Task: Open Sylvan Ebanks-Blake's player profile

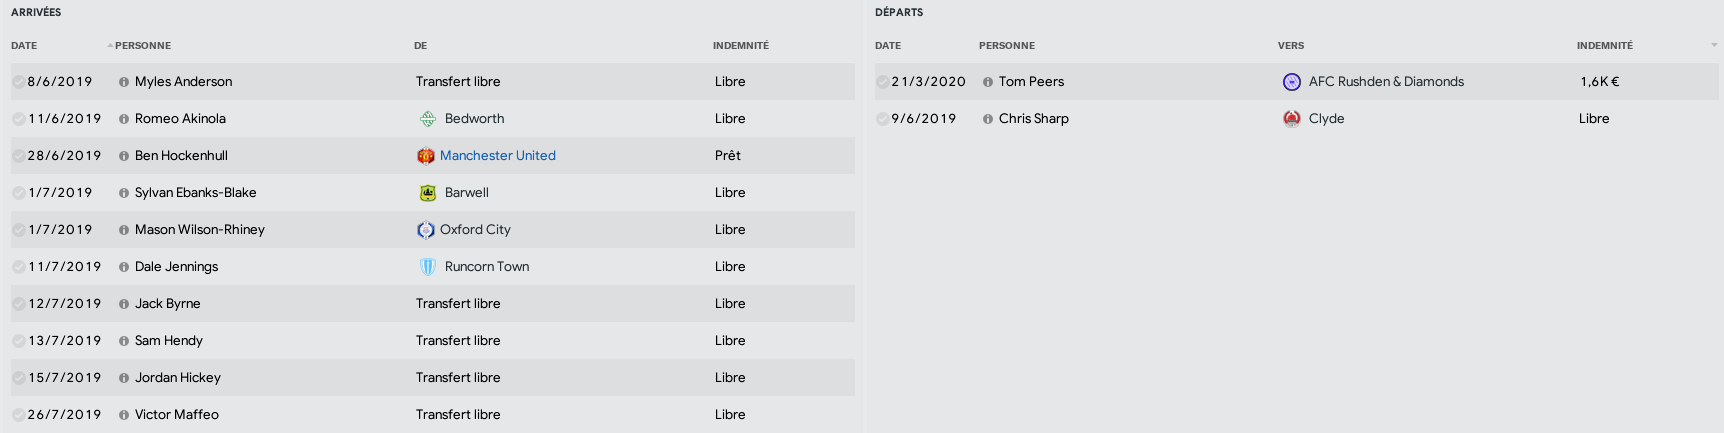Action: (196, 193)
